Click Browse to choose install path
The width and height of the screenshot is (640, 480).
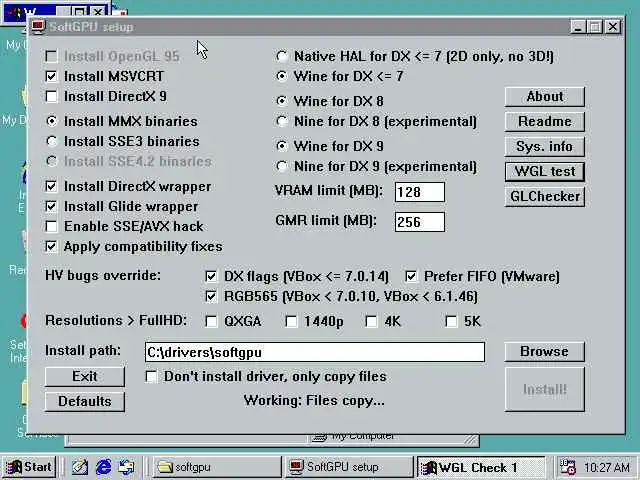point(544,352)
